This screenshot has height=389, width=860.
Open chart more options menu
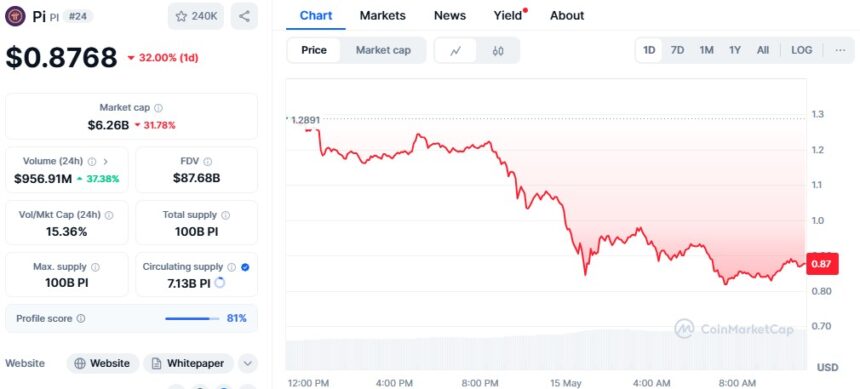pyautogui.click(x=840, y=50)
